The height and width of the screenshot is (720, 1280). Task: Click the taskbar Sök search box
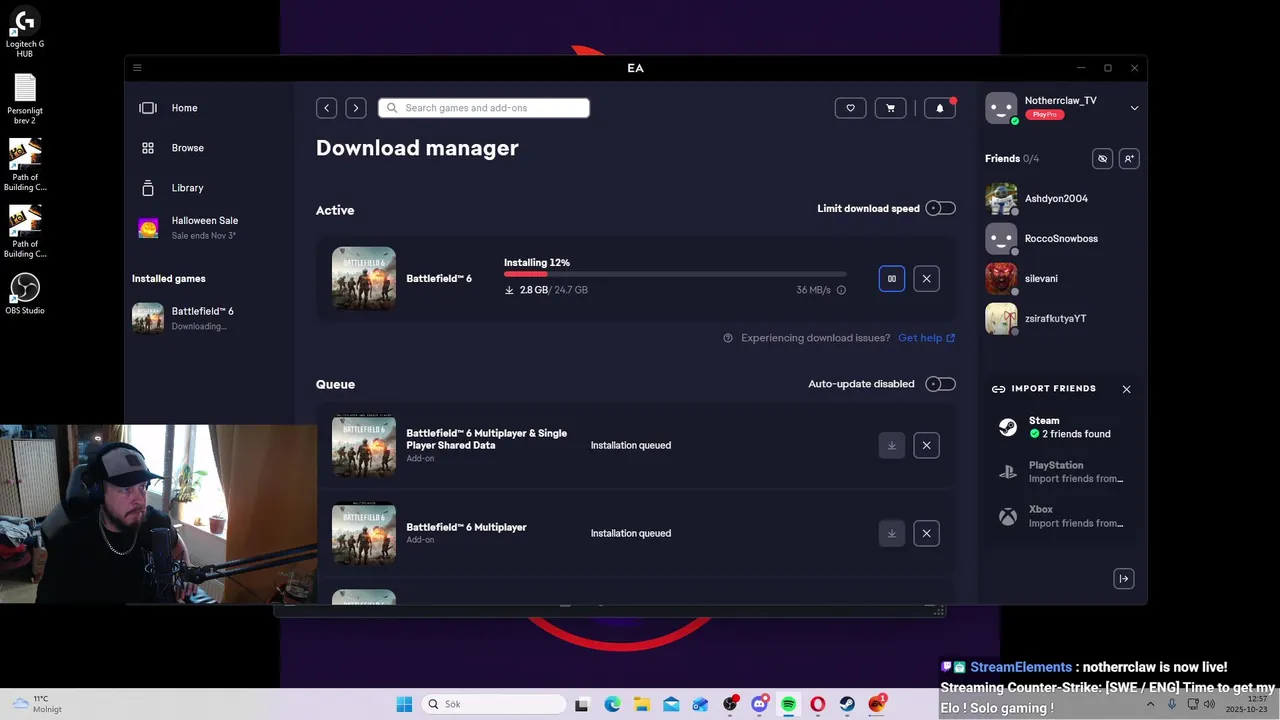tap(494, 704)
